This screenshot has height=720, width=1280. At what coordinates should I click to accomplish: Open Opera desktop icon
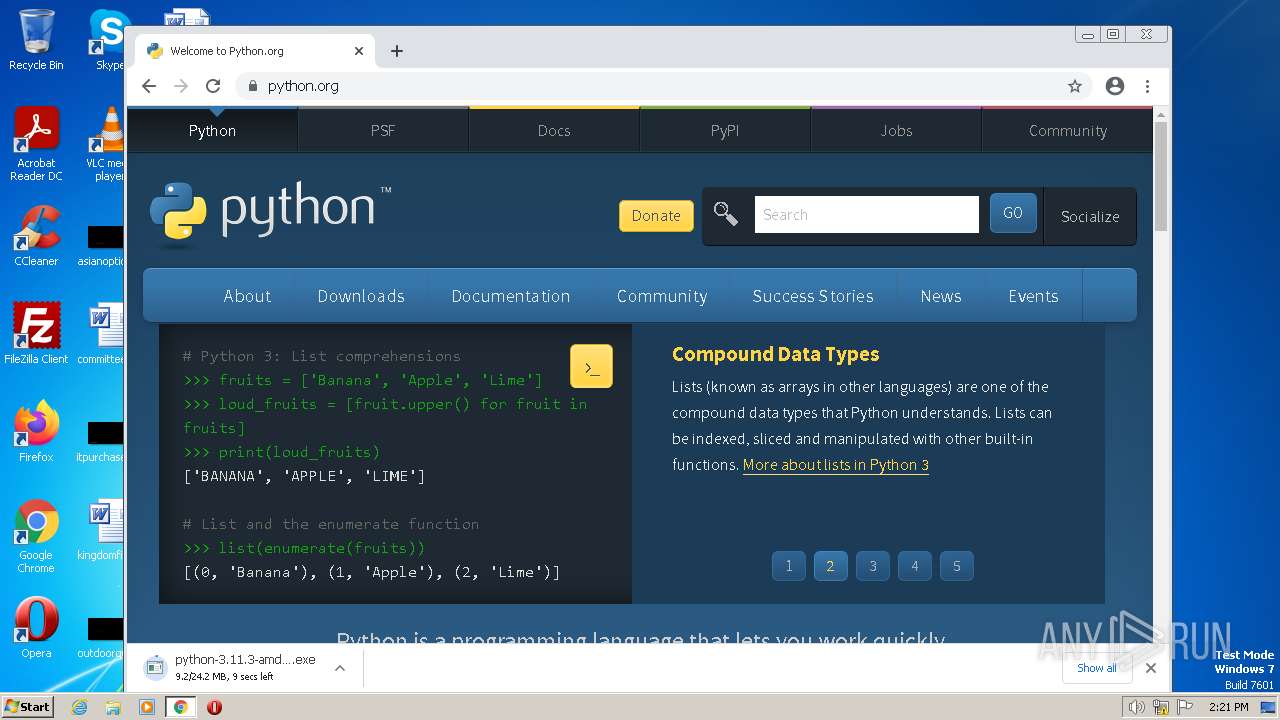pos(36,628)
